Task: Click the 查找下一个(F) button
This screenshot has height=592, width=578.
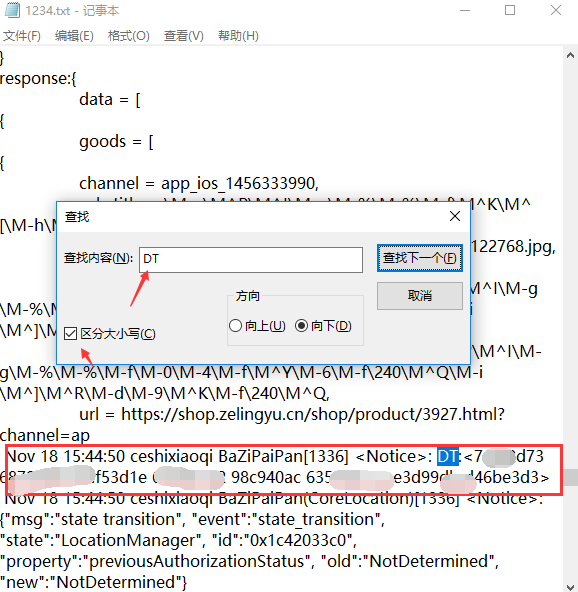Action: click(419, 258)
